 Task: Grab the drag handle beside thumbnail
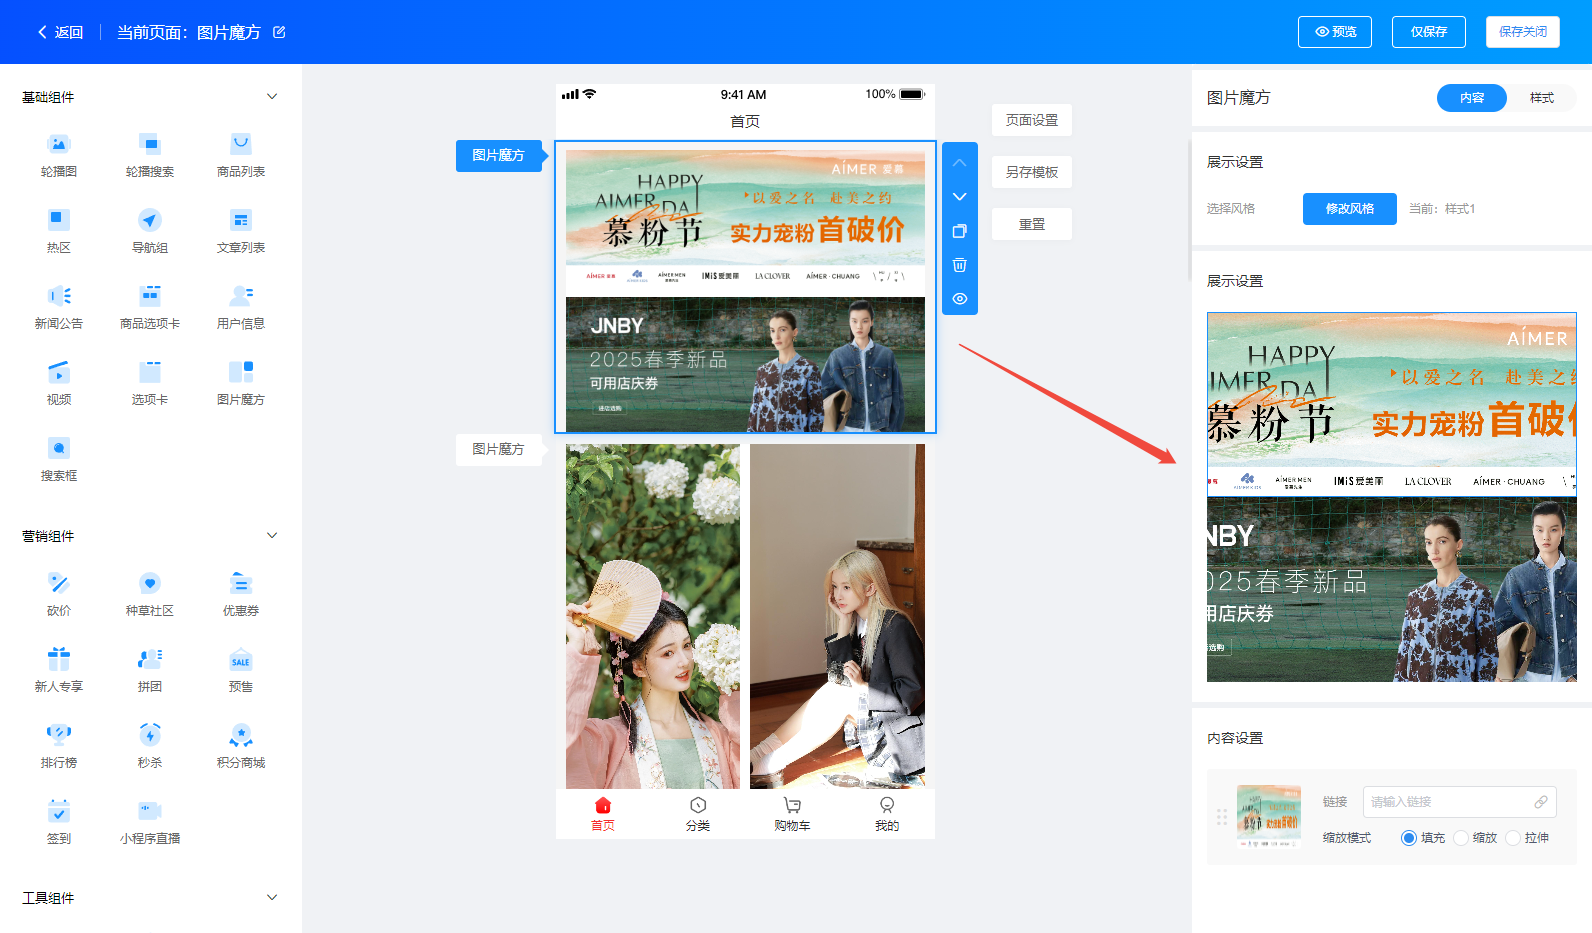tap(1222, 817)
